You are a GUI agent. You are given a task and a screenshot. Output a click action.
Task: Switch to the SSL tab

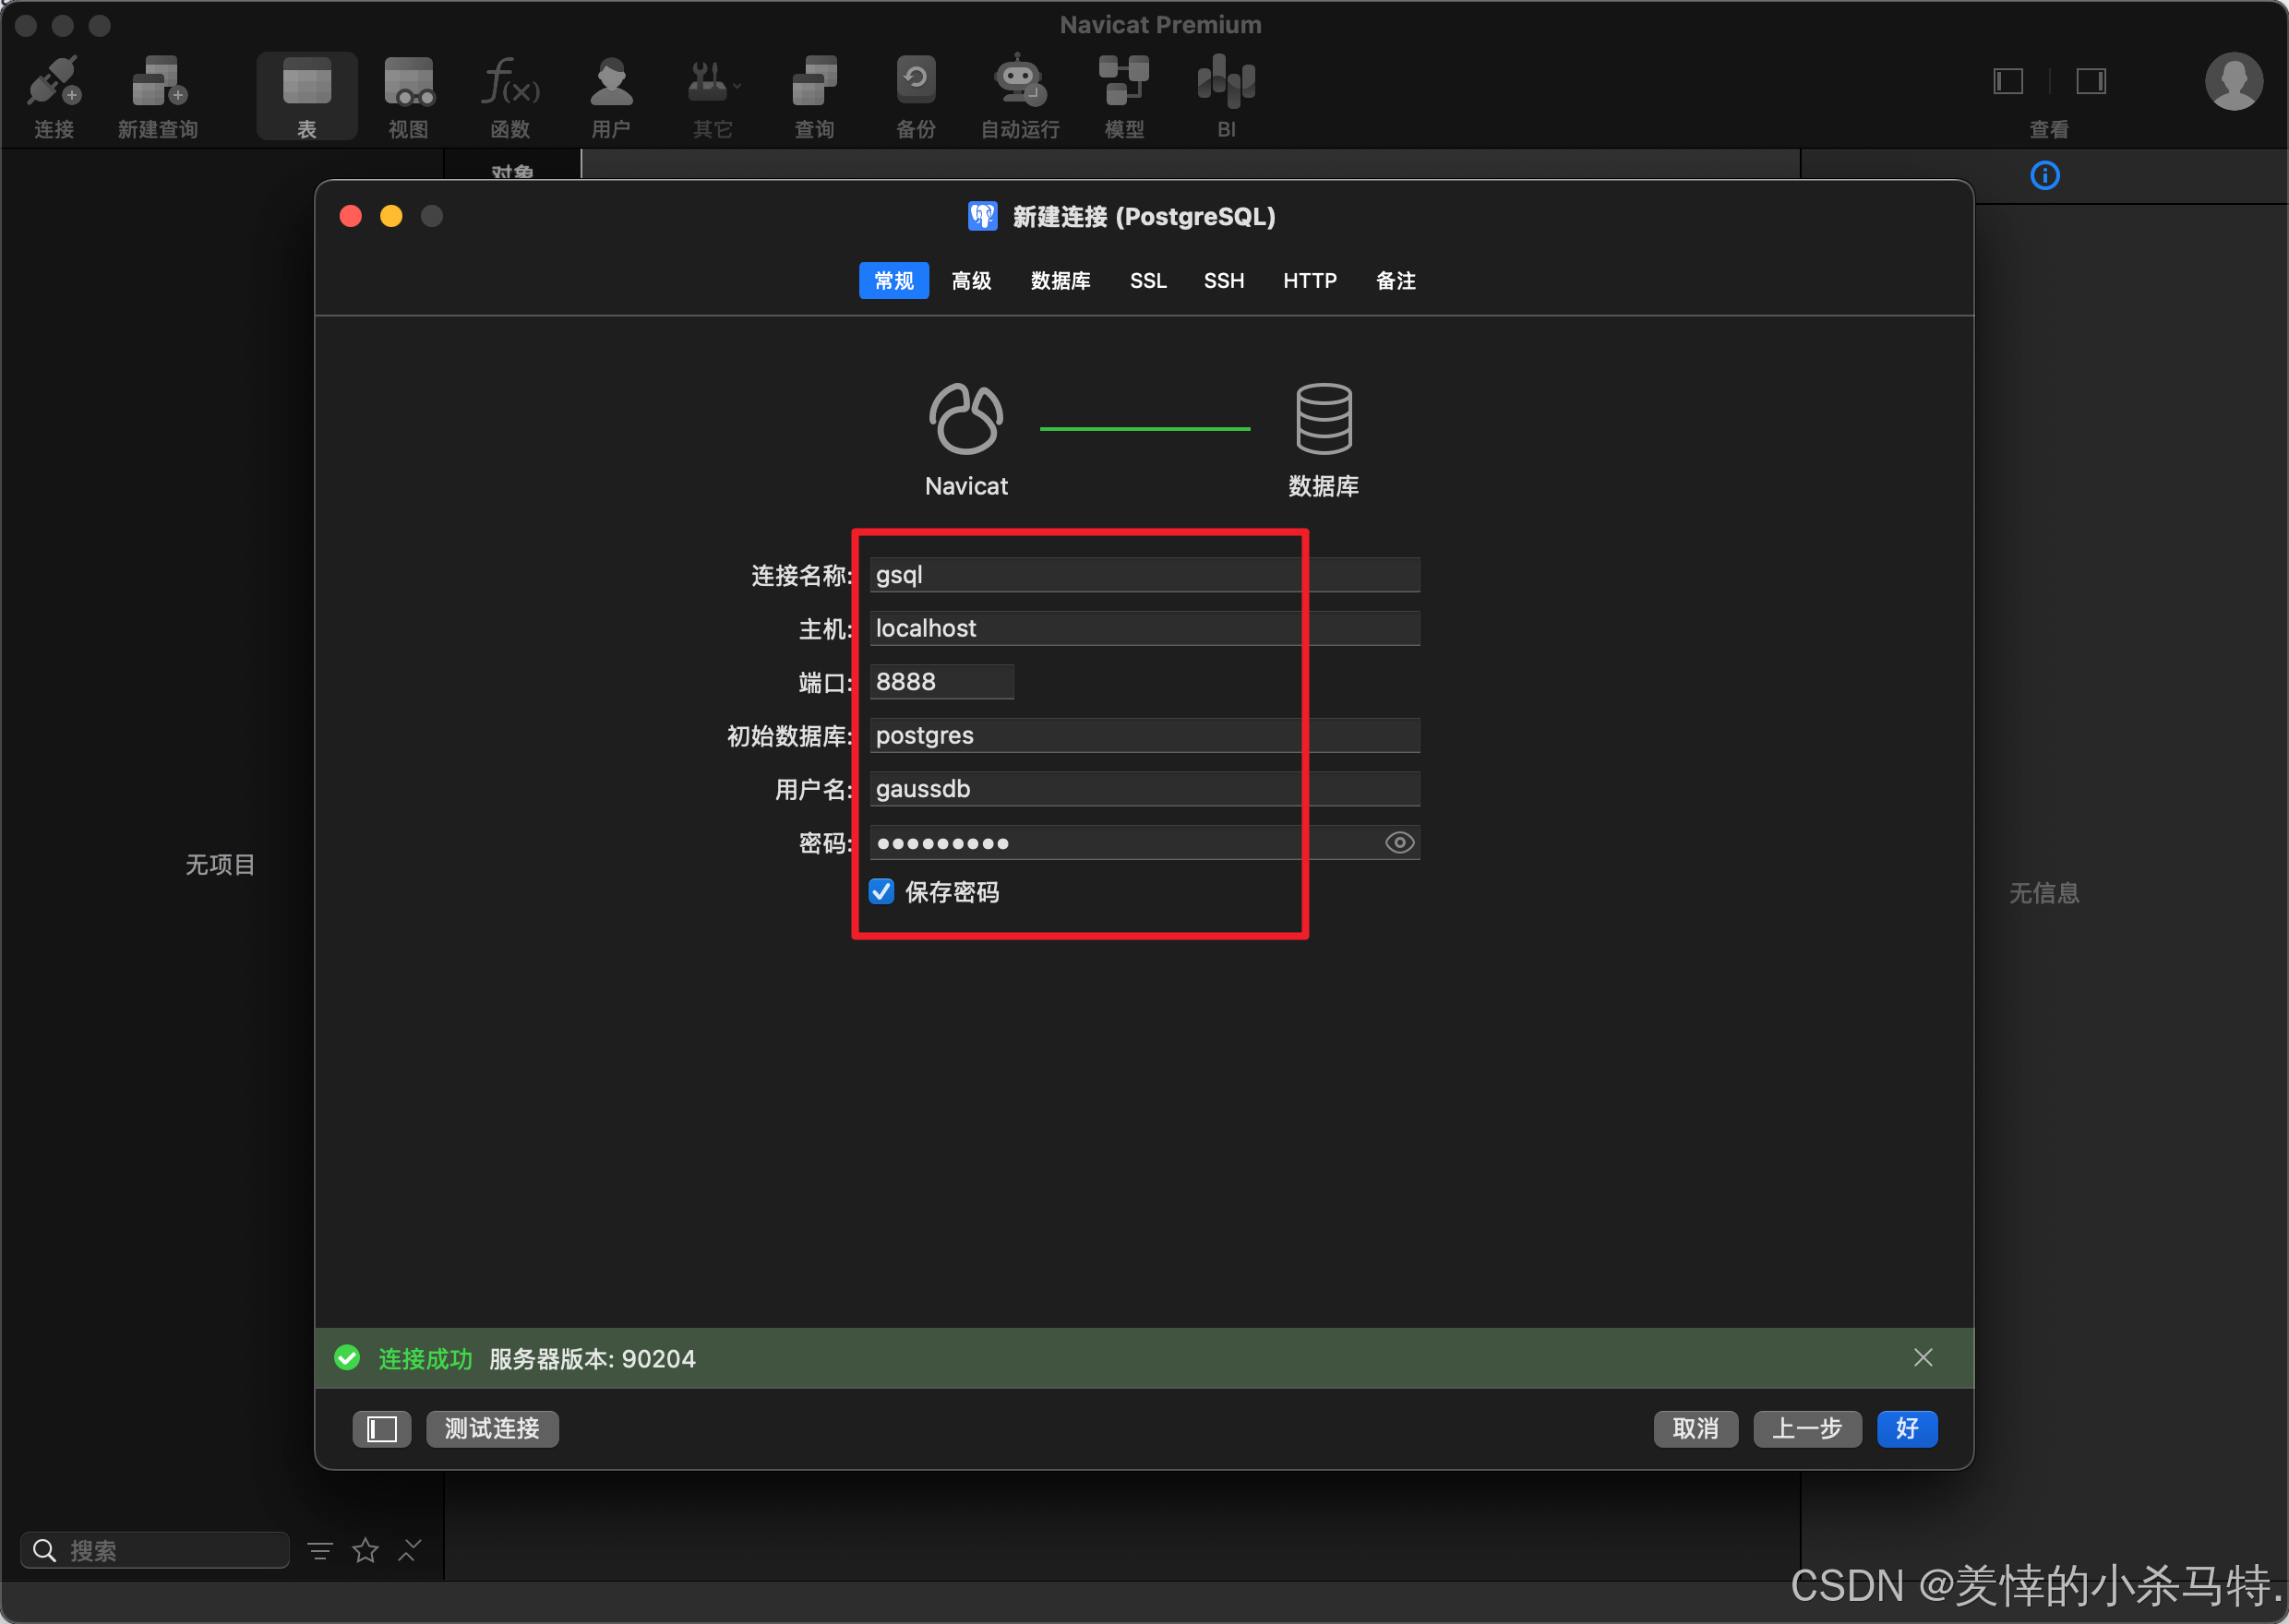[x=1148, y=281]
